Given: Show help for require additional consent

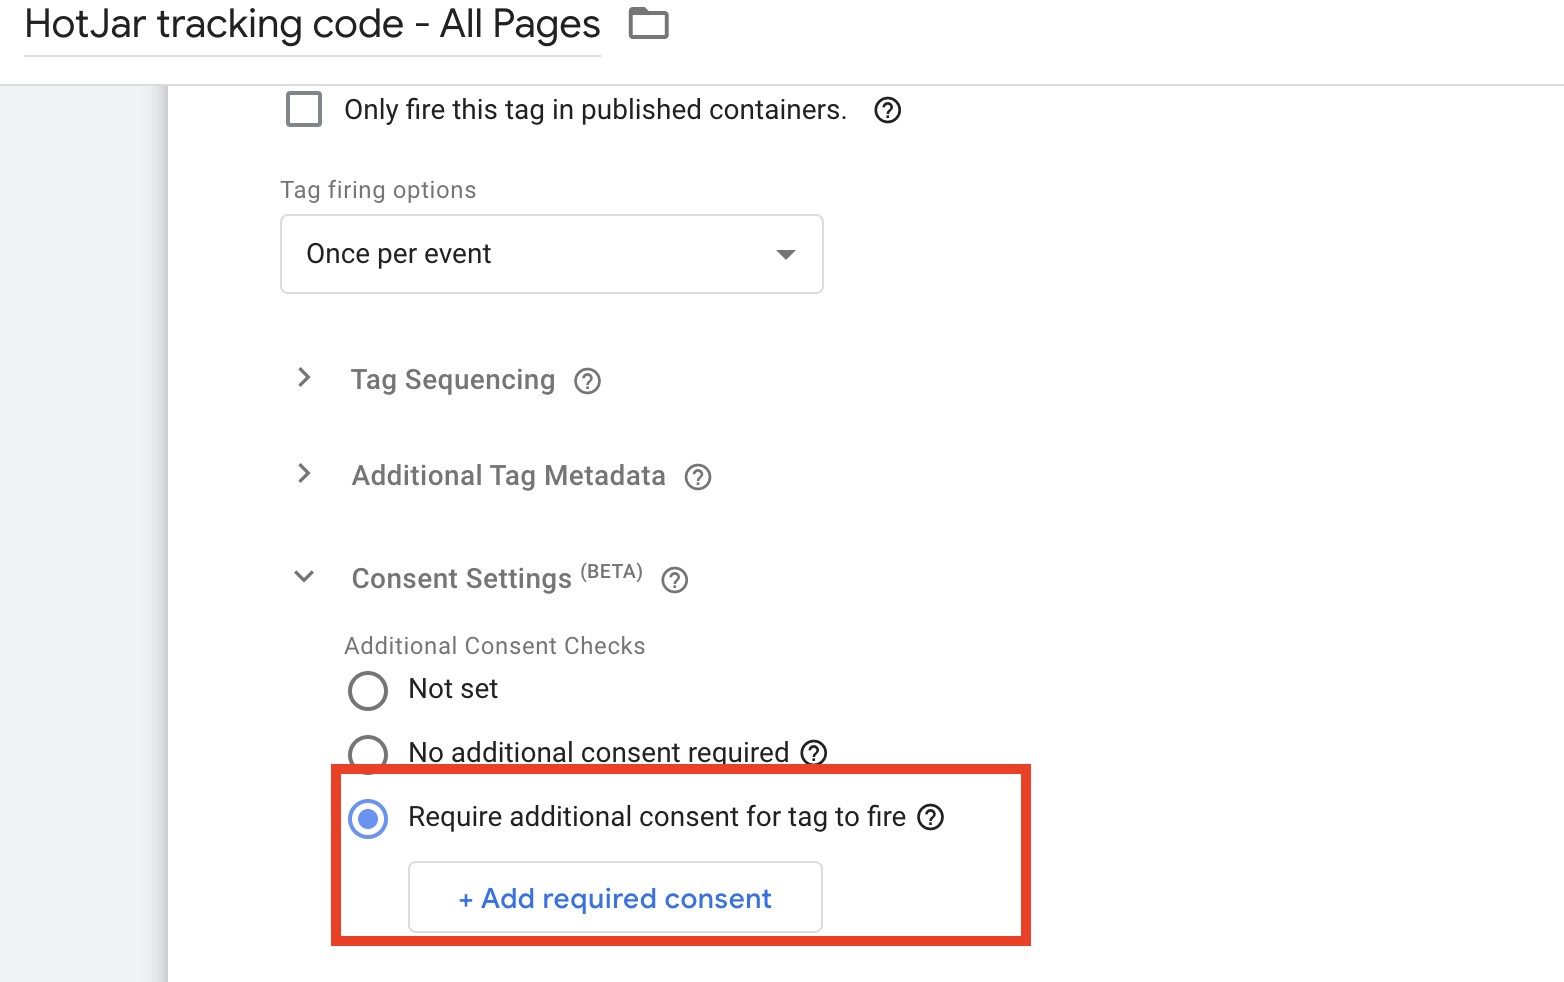Looking at the screenshot, I should pyautogui.click(x=931, y=817).
